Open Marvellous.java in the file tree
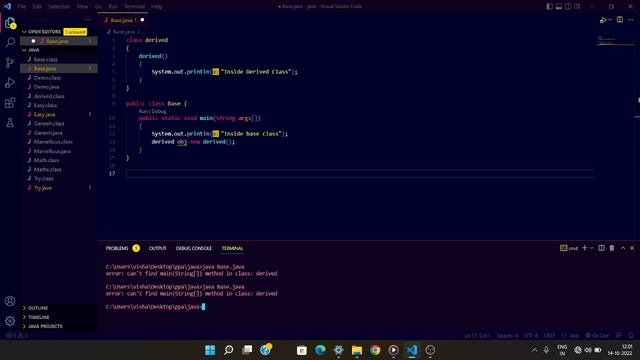This screenshot has height=360, width=640. point(59,151)
